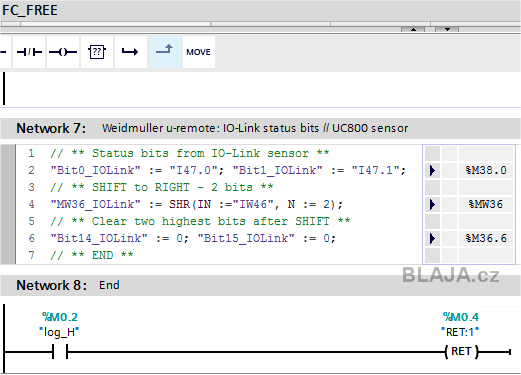This screenshot has width=521, height=375.
Task: Select the Network 7 title bar
Action: coord(260,128)
